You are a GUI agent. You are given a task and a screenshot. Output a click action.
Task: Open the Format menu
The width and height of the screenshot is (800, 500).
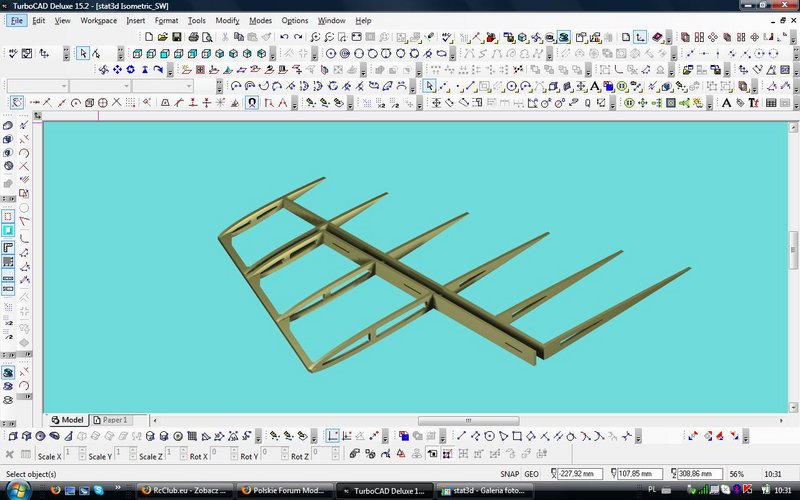(166, 20)
